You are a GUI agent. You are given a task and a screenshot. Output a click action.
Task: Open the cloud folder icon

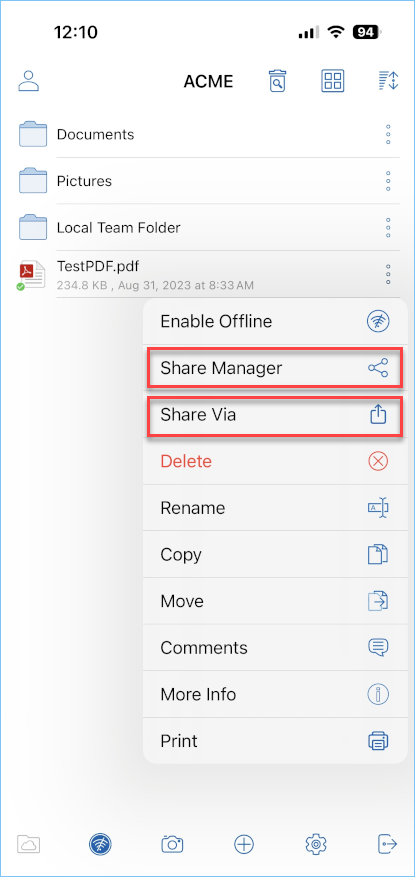click(x=28, y=843)
